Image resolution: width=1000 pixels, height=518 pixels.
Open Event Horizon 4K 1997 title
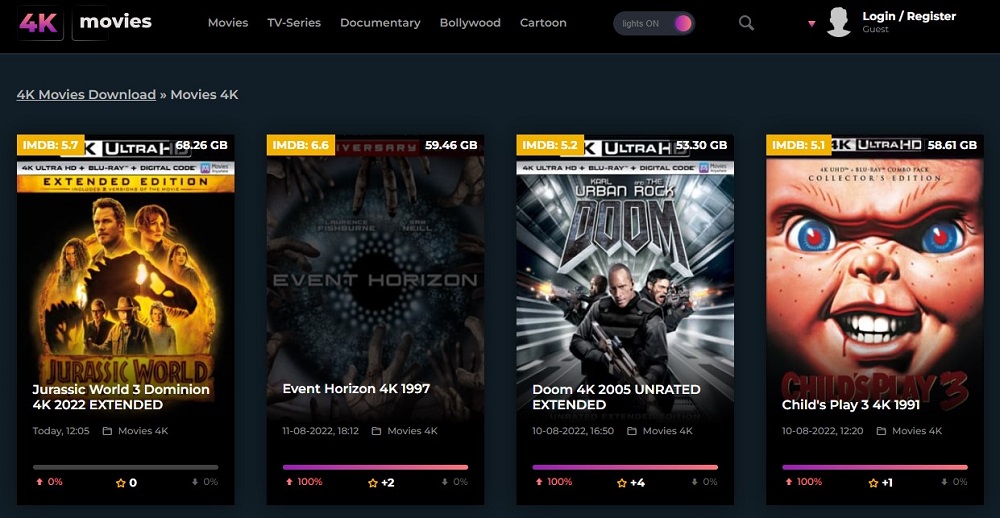pyautogui.click(x=356, y=388)
